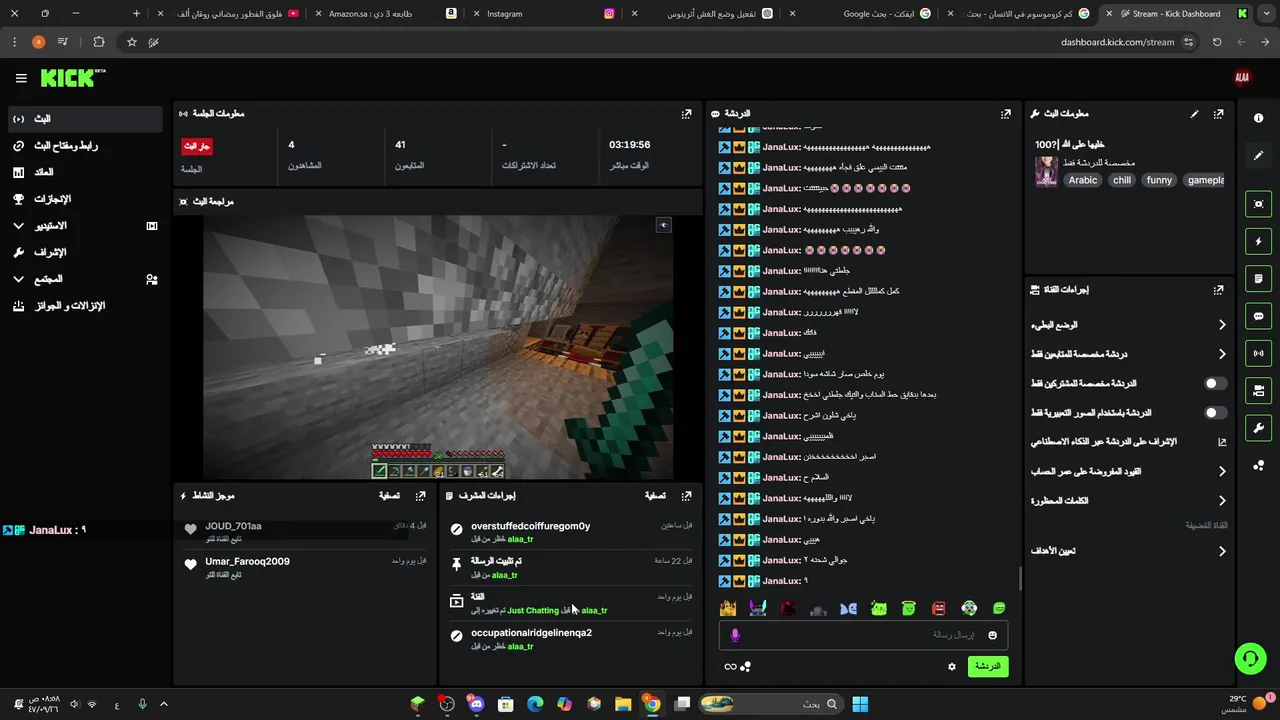
Task: Click the pencil edit icon in right toolbar
Action: (x=1258, y=156)
